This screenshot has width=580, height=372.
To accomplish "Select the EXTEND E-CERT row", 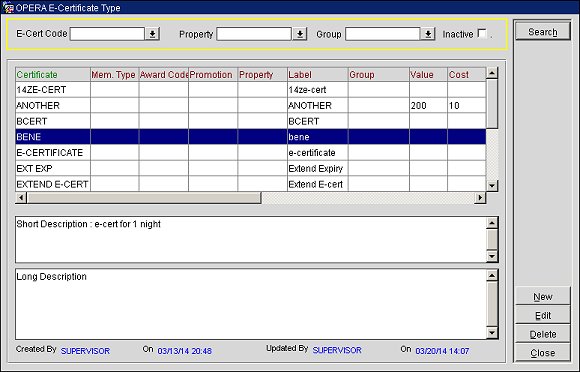I will (250, 184).
